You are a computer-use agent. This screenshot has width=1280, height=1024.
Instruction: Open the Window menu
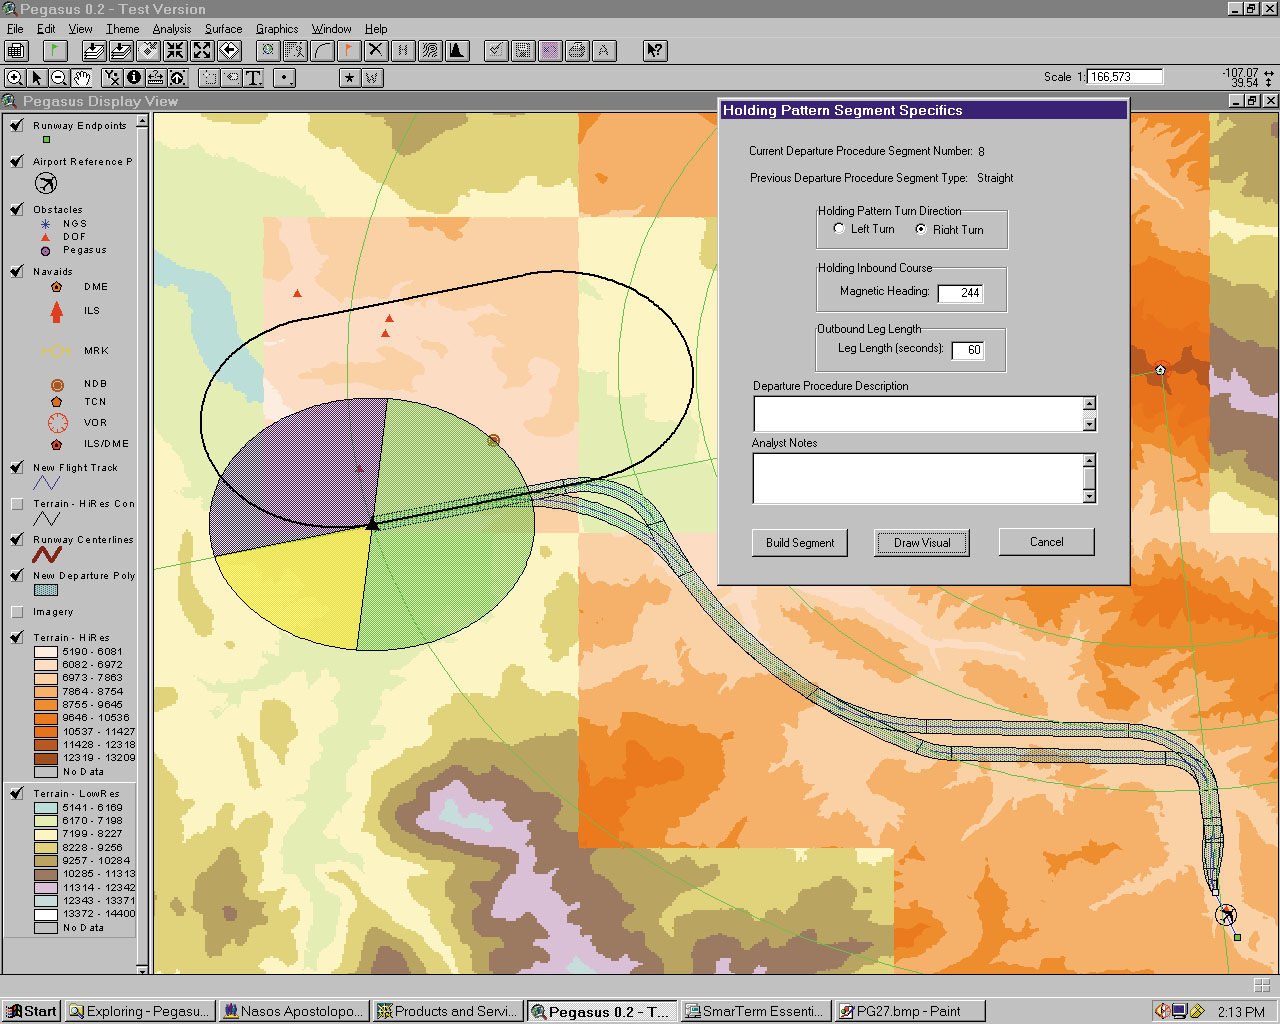click(331, 29)
